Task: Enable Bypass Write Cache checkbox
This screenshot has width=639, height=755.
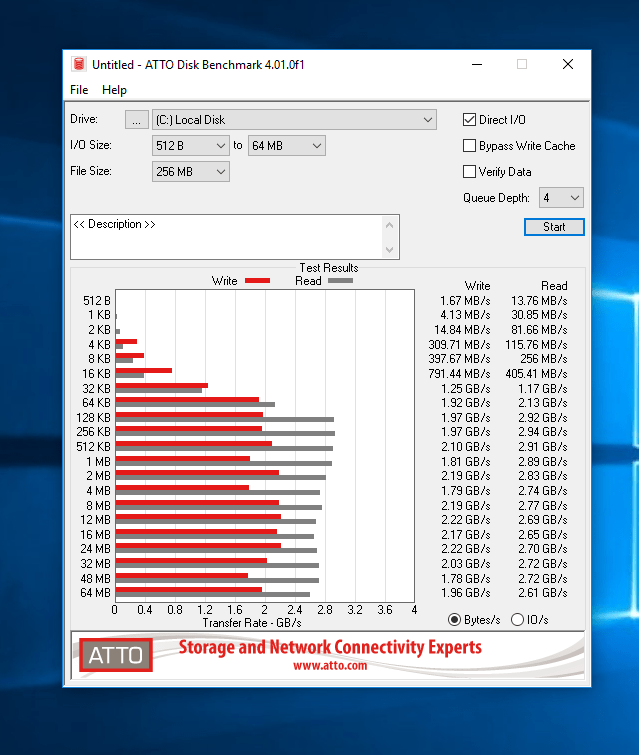Action: (x=470, y=146)
